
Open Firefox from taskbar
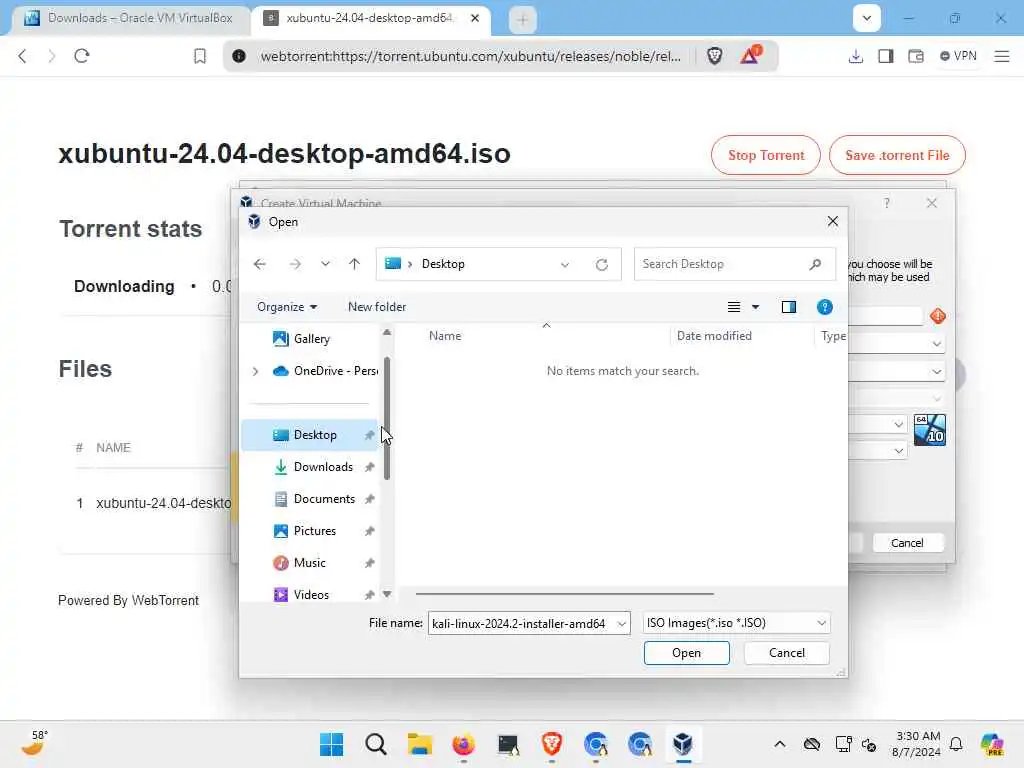[464, 744]
